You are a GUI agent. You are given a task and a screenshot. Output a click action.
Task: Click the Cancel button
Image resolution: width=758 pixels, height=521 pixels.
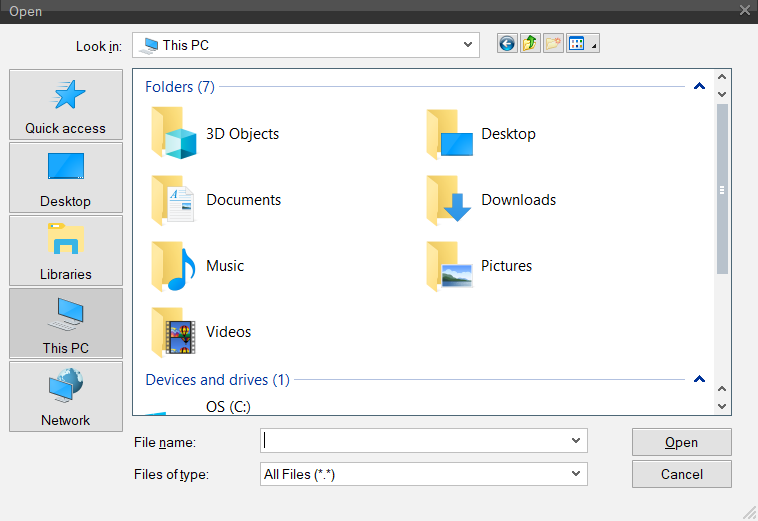tap(681, 474)
